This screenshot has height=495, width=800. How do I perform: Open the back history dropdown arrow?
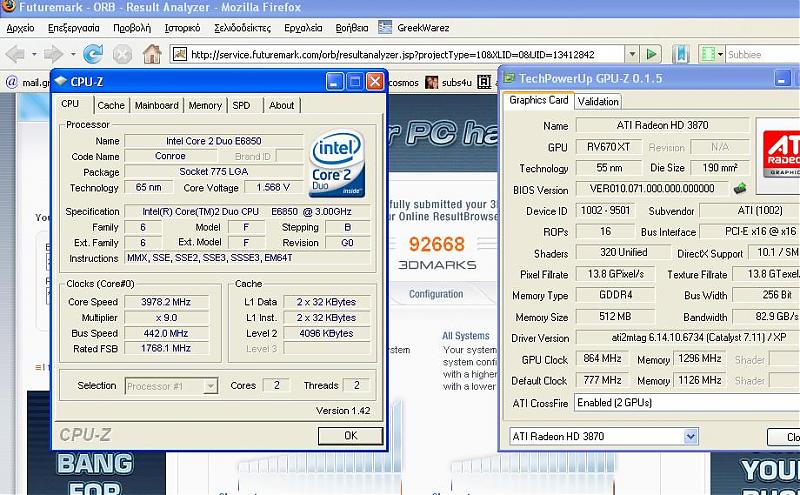click(34, 54)
